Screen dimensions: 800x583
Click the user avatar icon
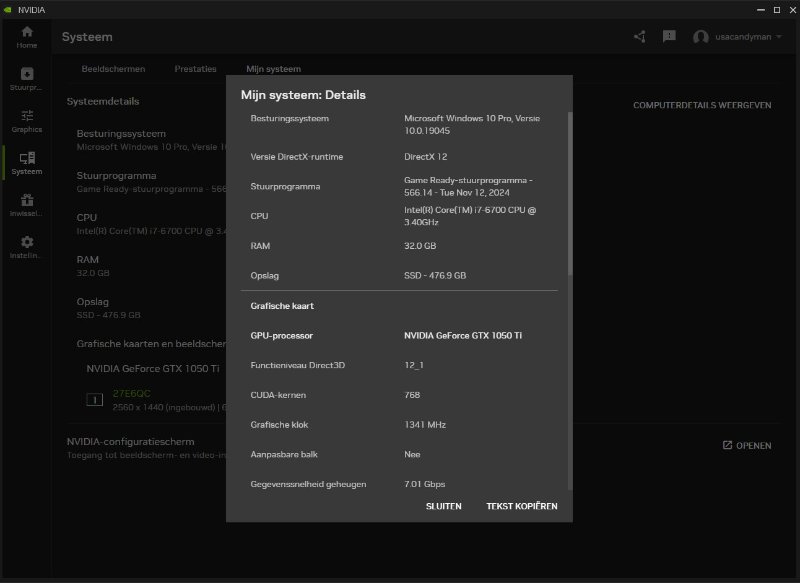point(700,37)
